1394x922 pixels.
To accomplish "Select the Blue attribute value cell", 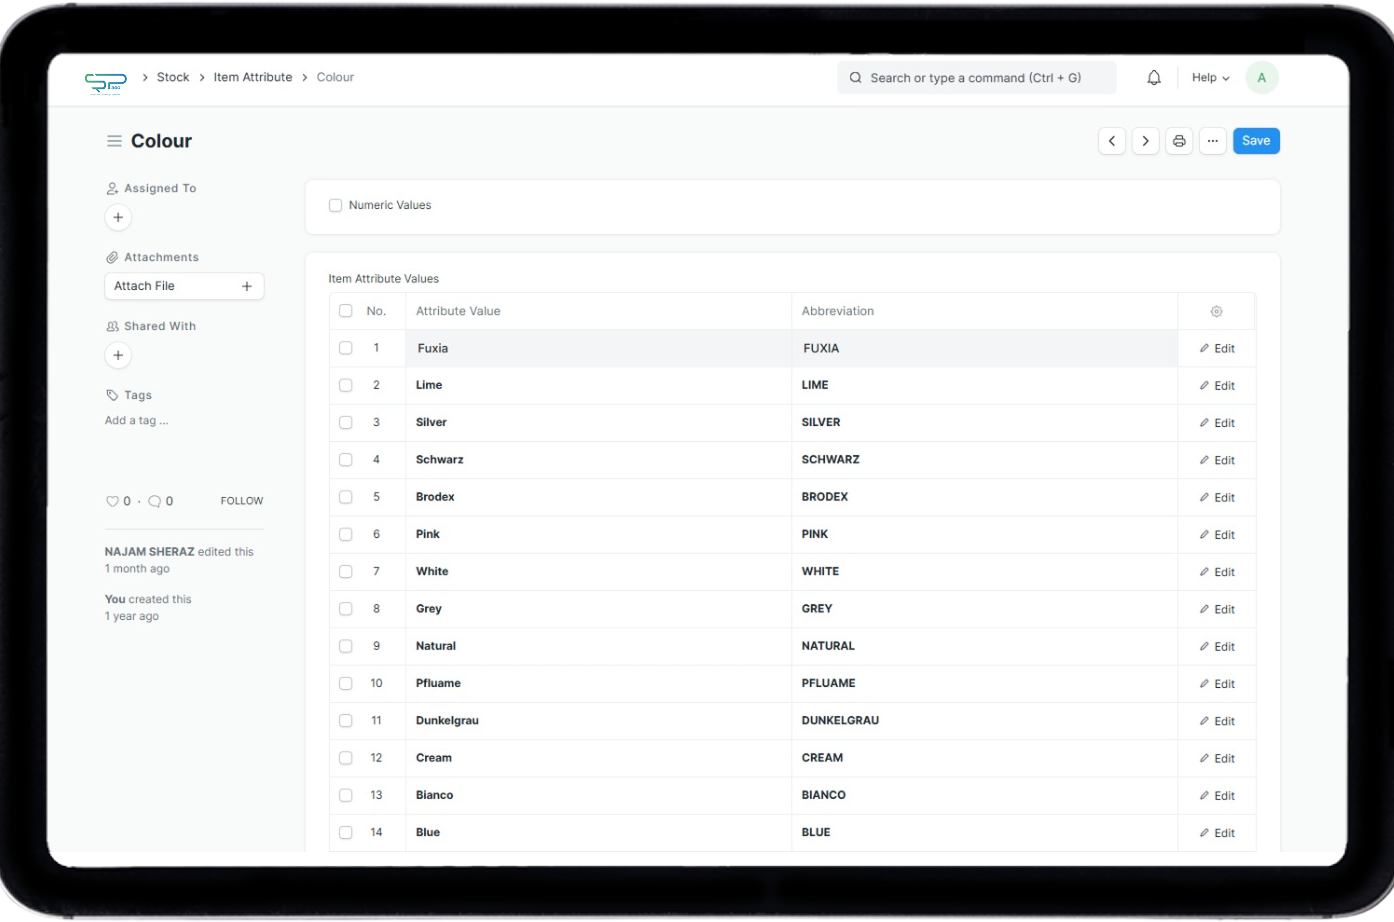I will [598, 832].
